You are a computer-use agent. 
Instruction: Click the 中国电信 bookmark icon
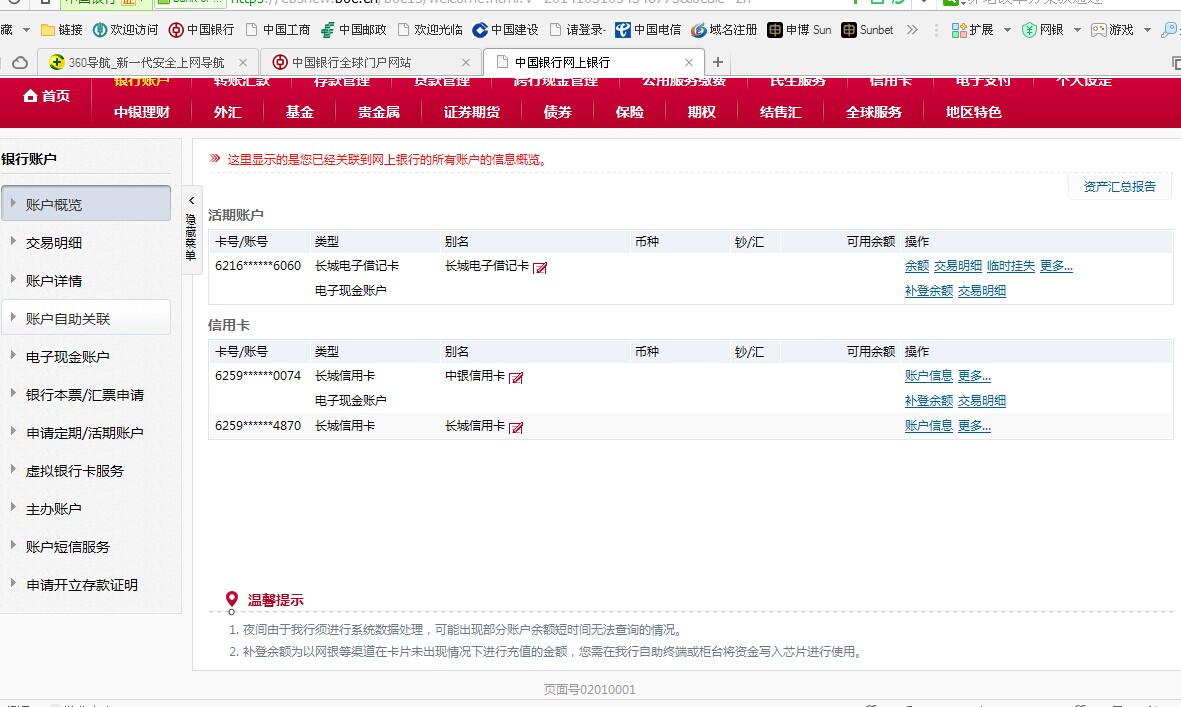click(623, 30)
